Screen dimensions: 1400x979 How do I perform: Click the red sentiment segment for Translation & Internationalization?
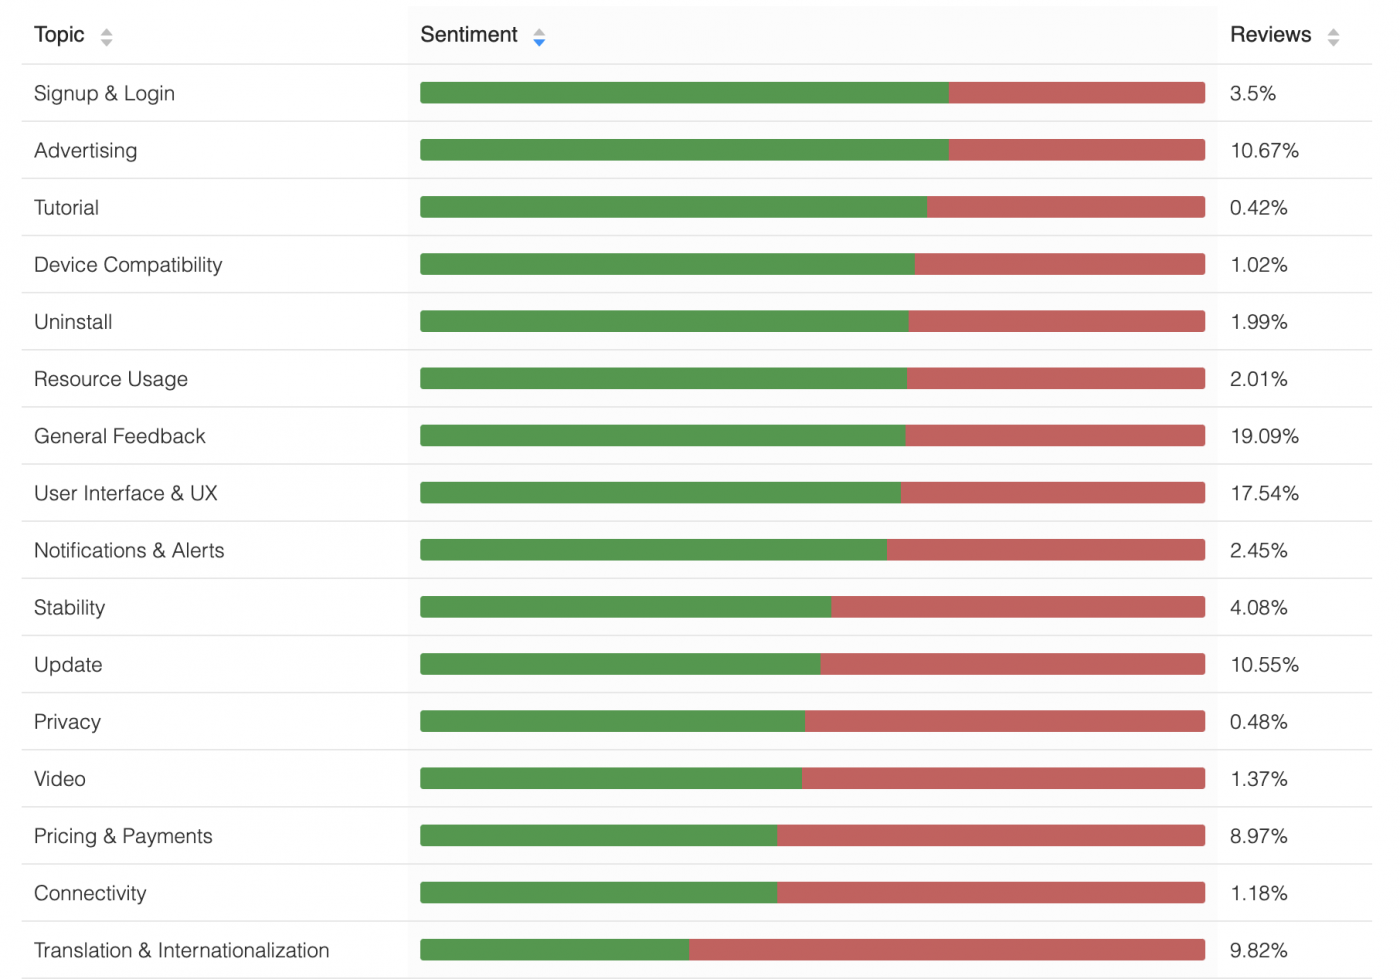coord(950,949)
